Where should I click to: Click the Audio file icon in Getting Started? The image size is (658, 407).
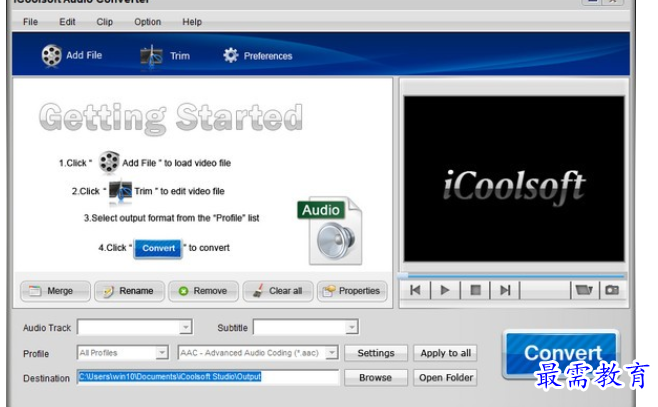tap(332, 230)
